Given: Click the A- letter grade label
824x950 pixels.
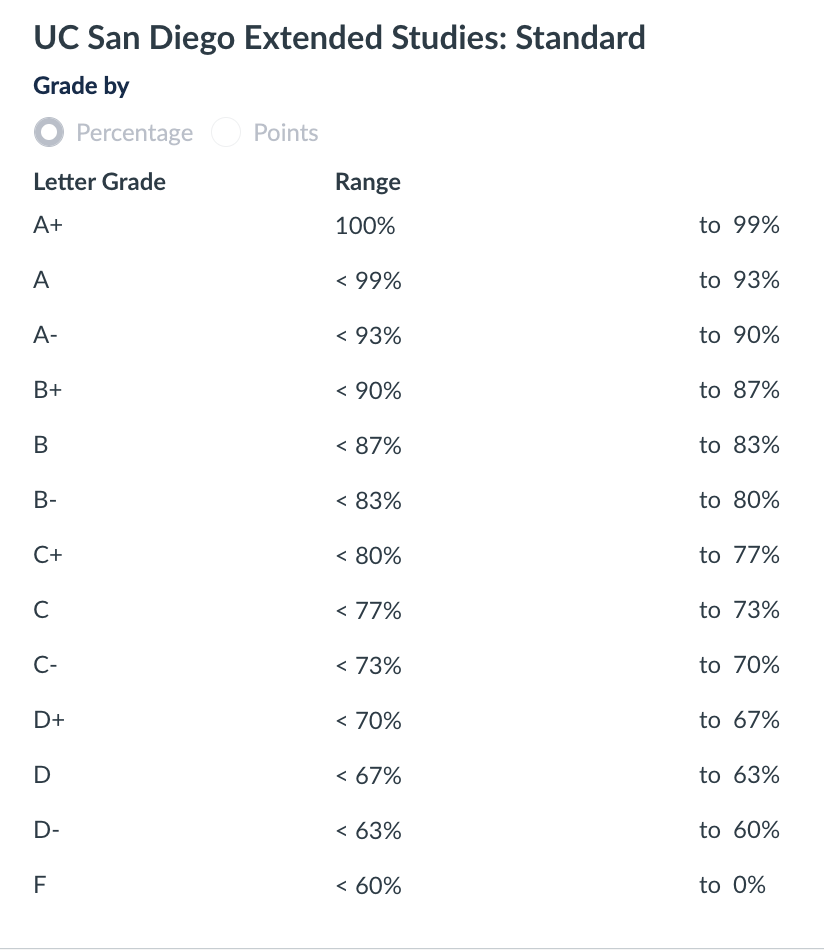Looking at the screenshot, I should [x=44, y=335].
